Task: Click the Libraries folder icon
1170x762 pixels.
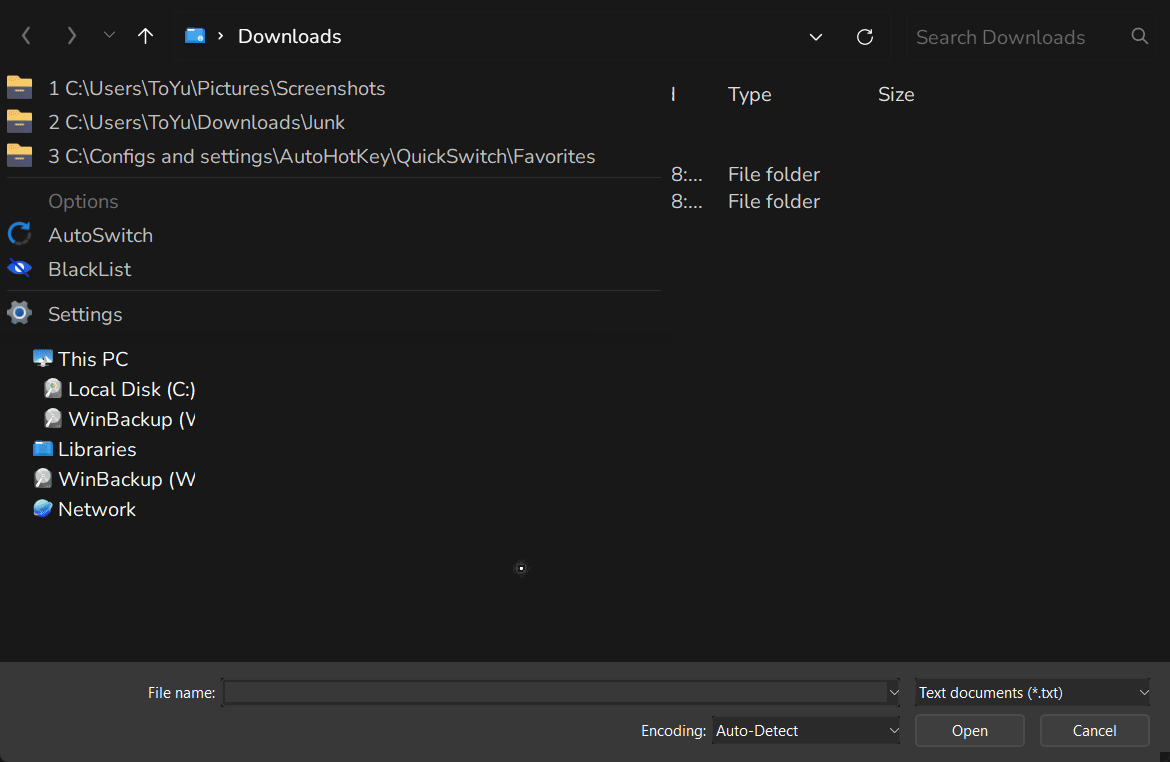Action: (x=43, y=449)
